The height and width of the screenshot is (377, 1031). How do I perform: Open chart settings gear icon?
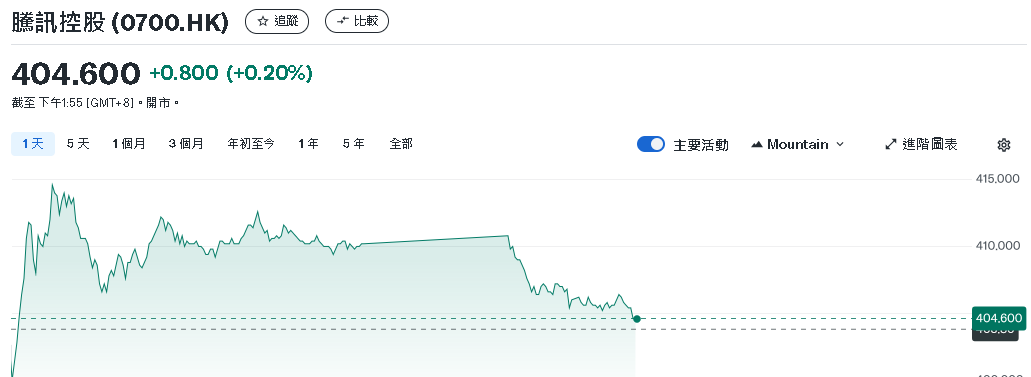pos(1003,145)
